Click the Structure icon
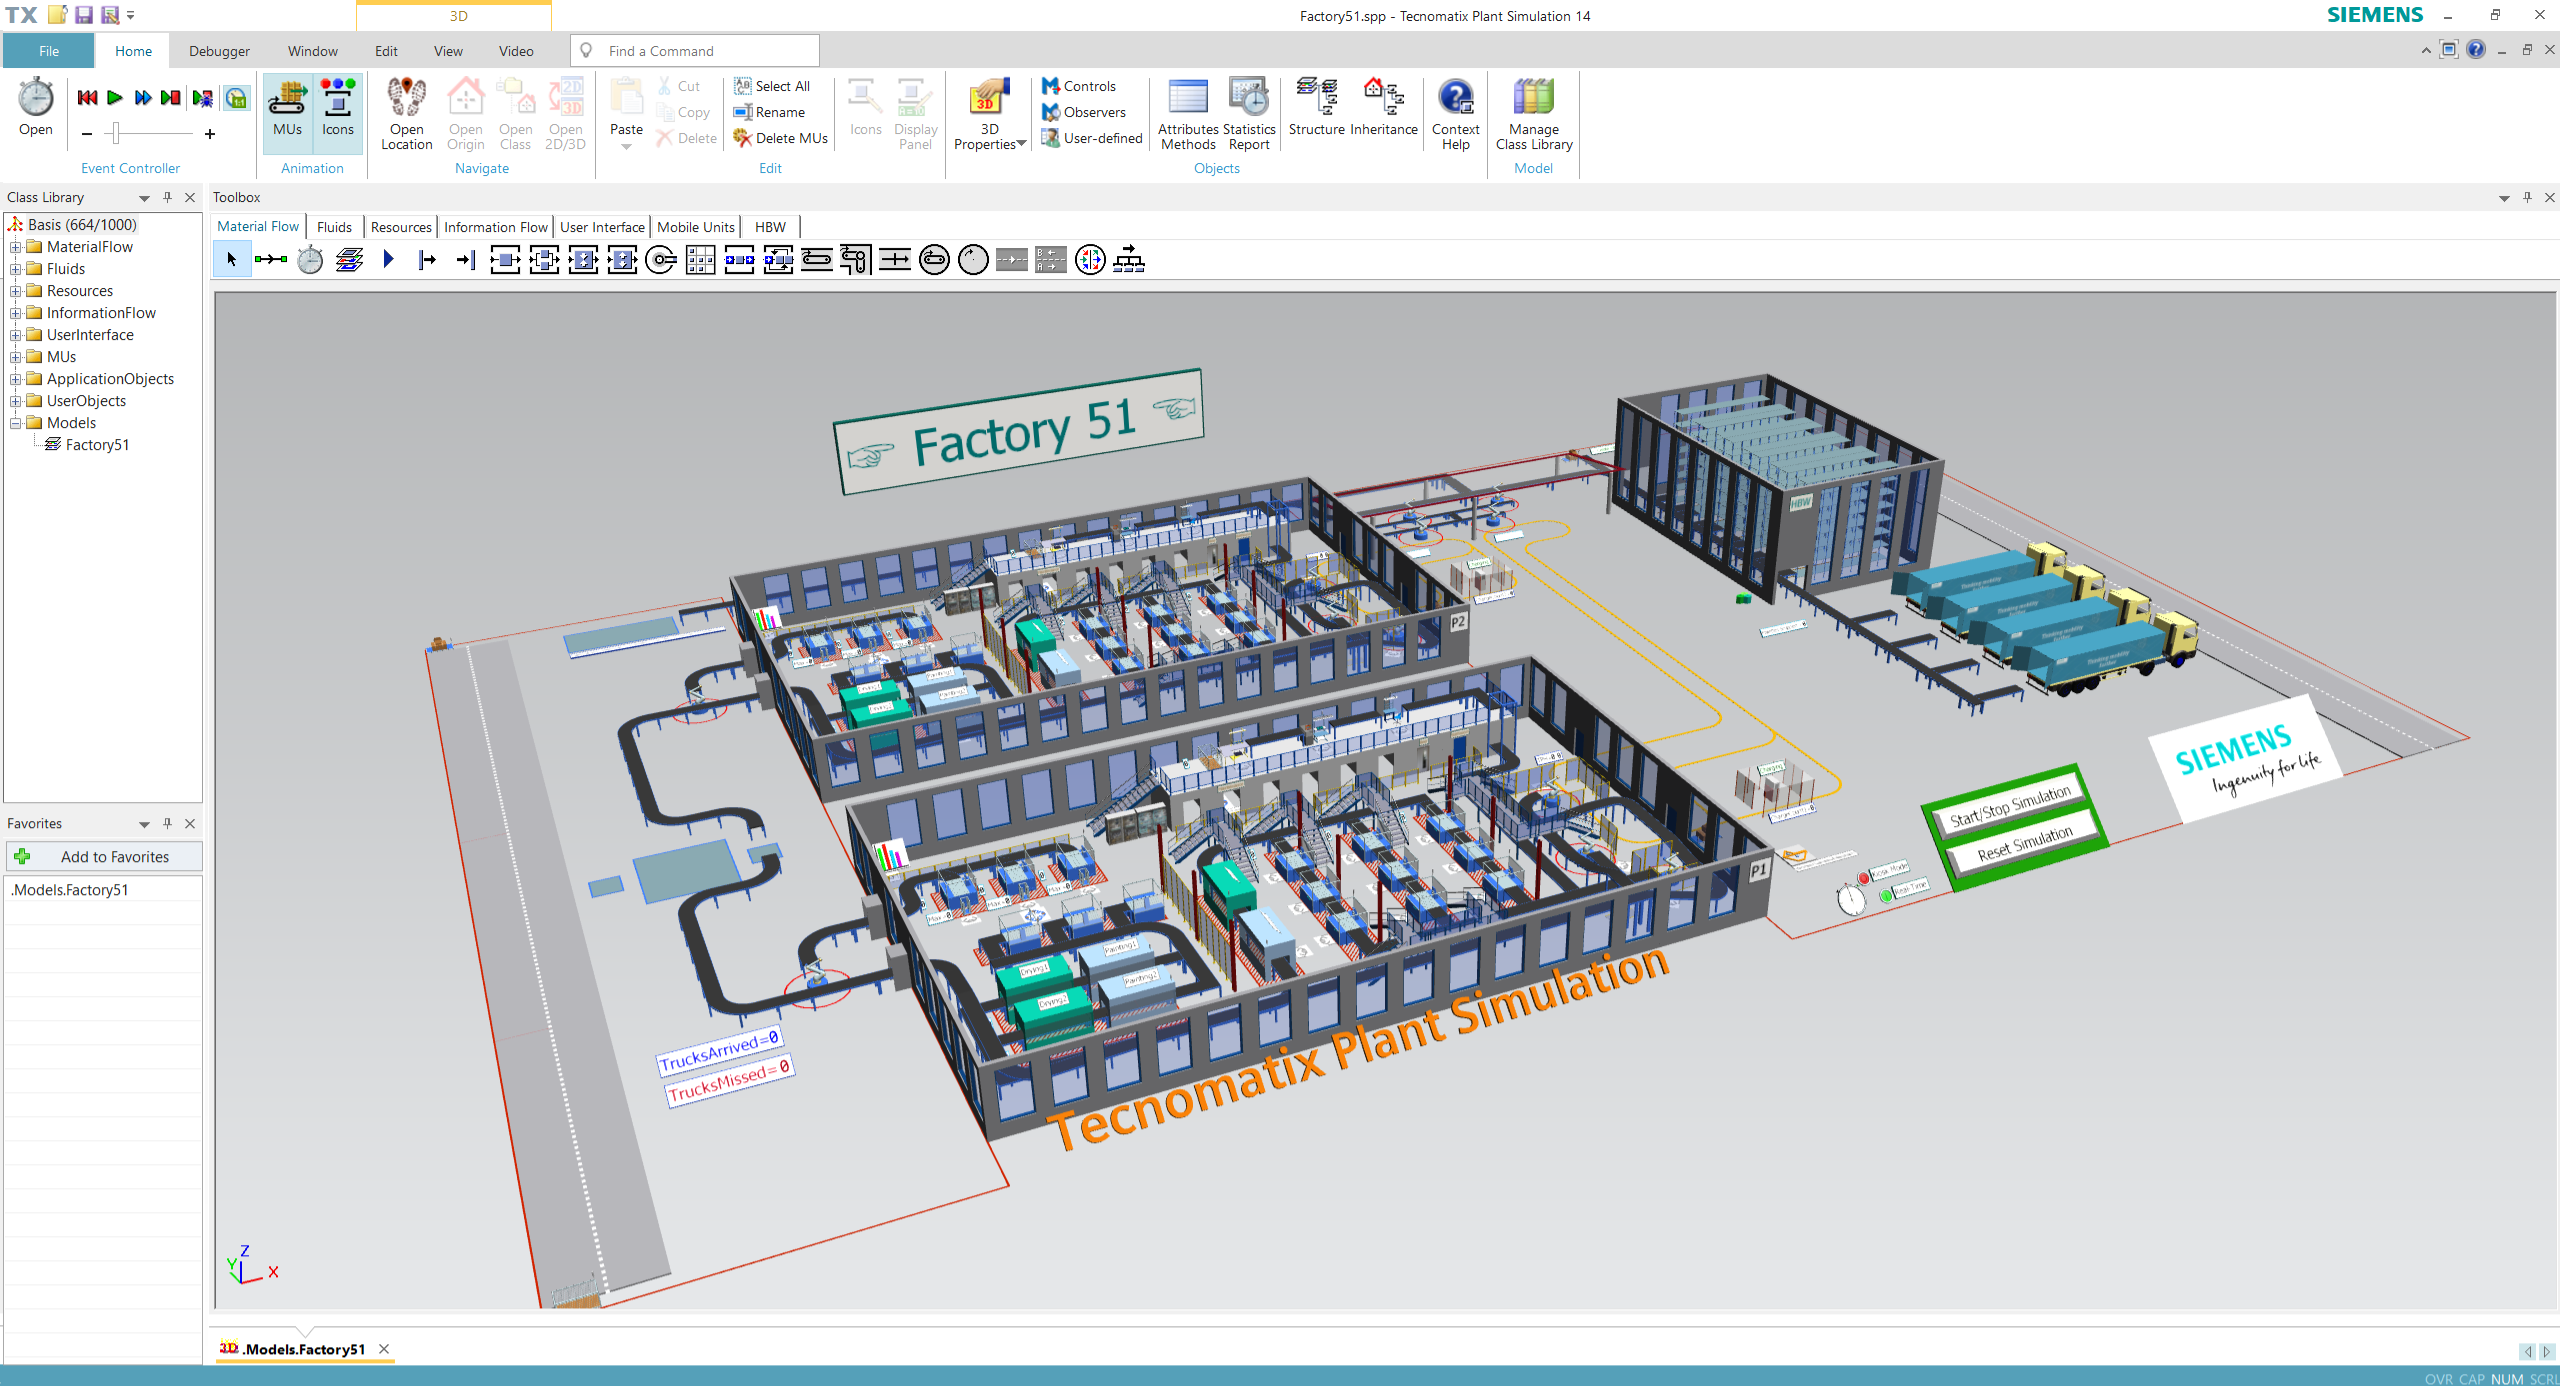 (x=1316, y=98)
